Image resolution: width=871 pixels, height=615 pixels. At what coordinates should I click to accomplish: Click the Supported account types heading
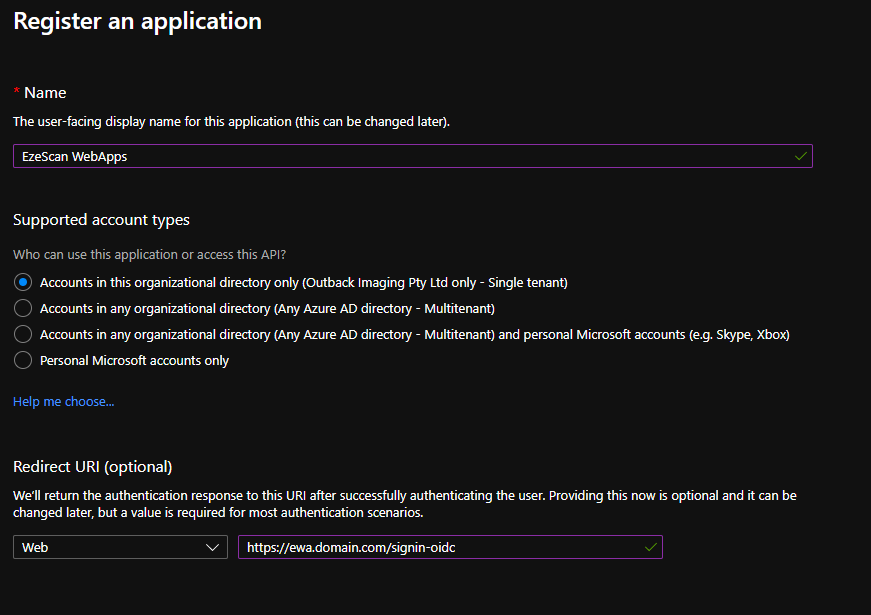pos(101,219)
